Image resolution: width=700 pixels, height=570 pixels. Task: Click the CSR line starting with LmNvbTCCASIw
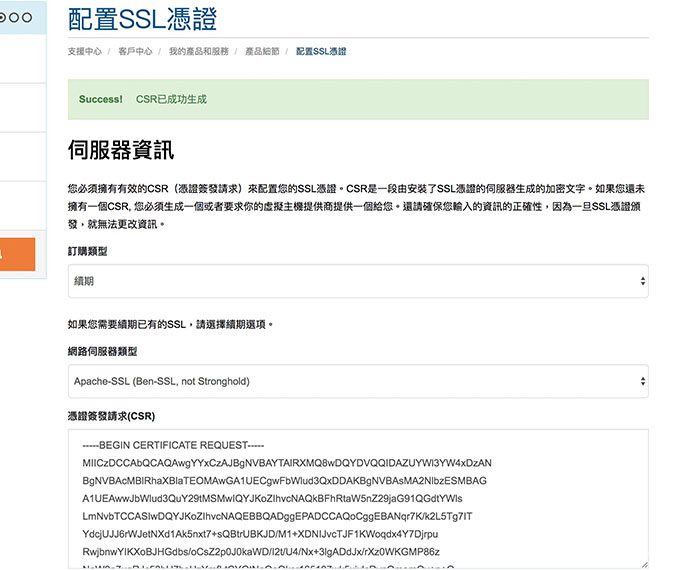pos(277,516)
